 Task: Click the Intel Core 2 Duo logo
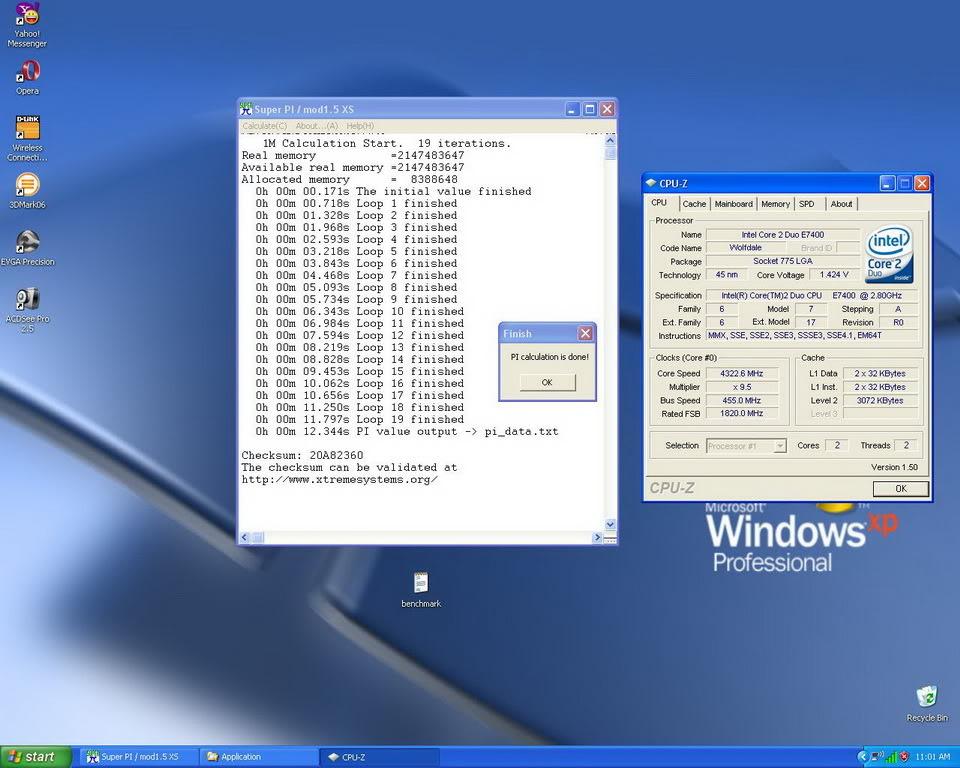point(889,254)
